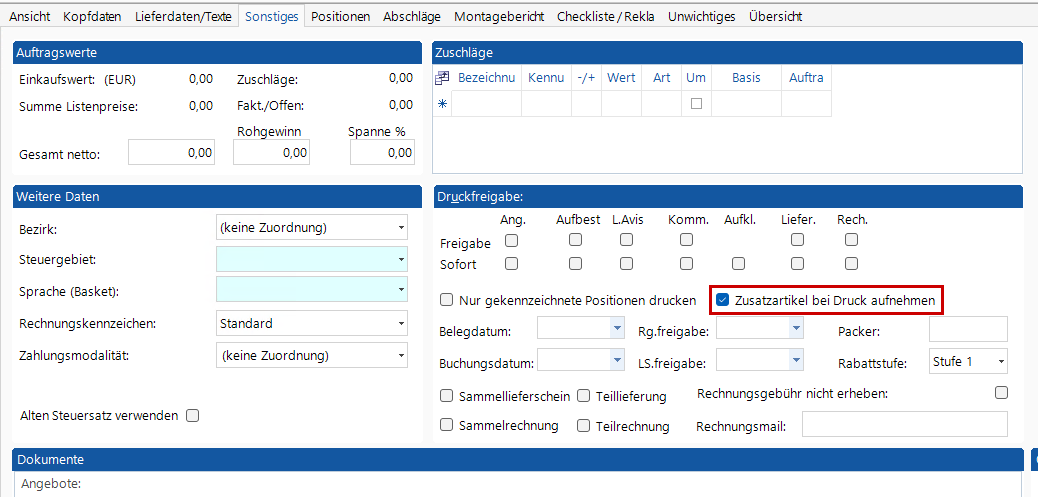The width and height of the screenshot is (1038, 497).
Task: Tick the Freigabe checkbox under Ang.
Action: tap(511, 240)
